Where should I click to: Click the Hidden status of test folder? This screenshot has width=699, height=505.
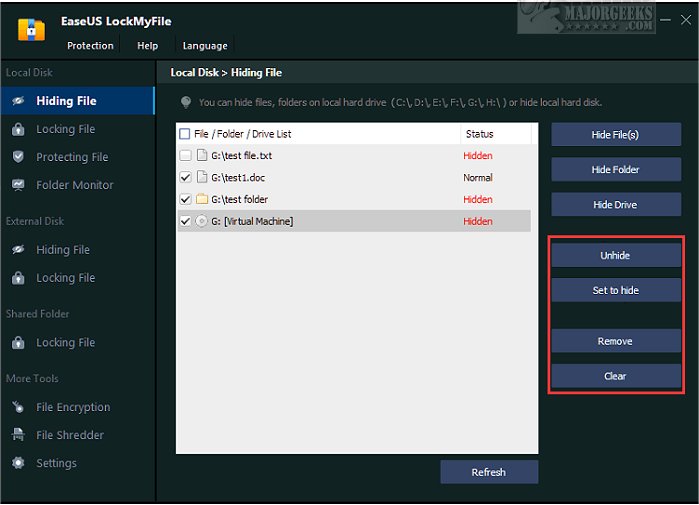point(478,199)
